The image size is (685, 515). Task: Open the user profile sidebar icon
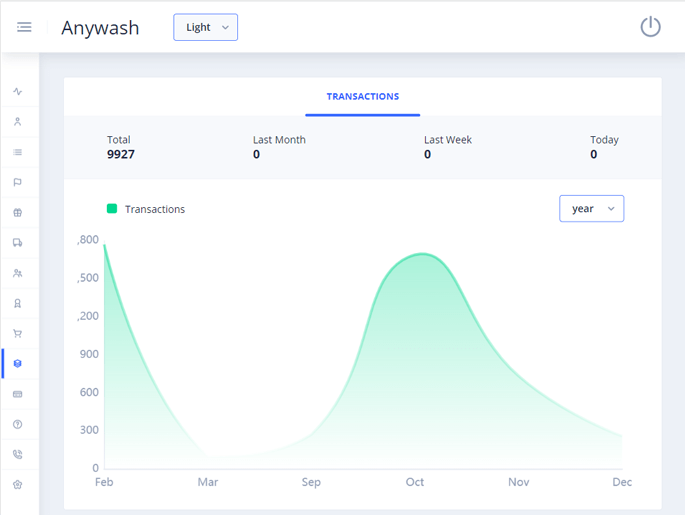(18, 122)
